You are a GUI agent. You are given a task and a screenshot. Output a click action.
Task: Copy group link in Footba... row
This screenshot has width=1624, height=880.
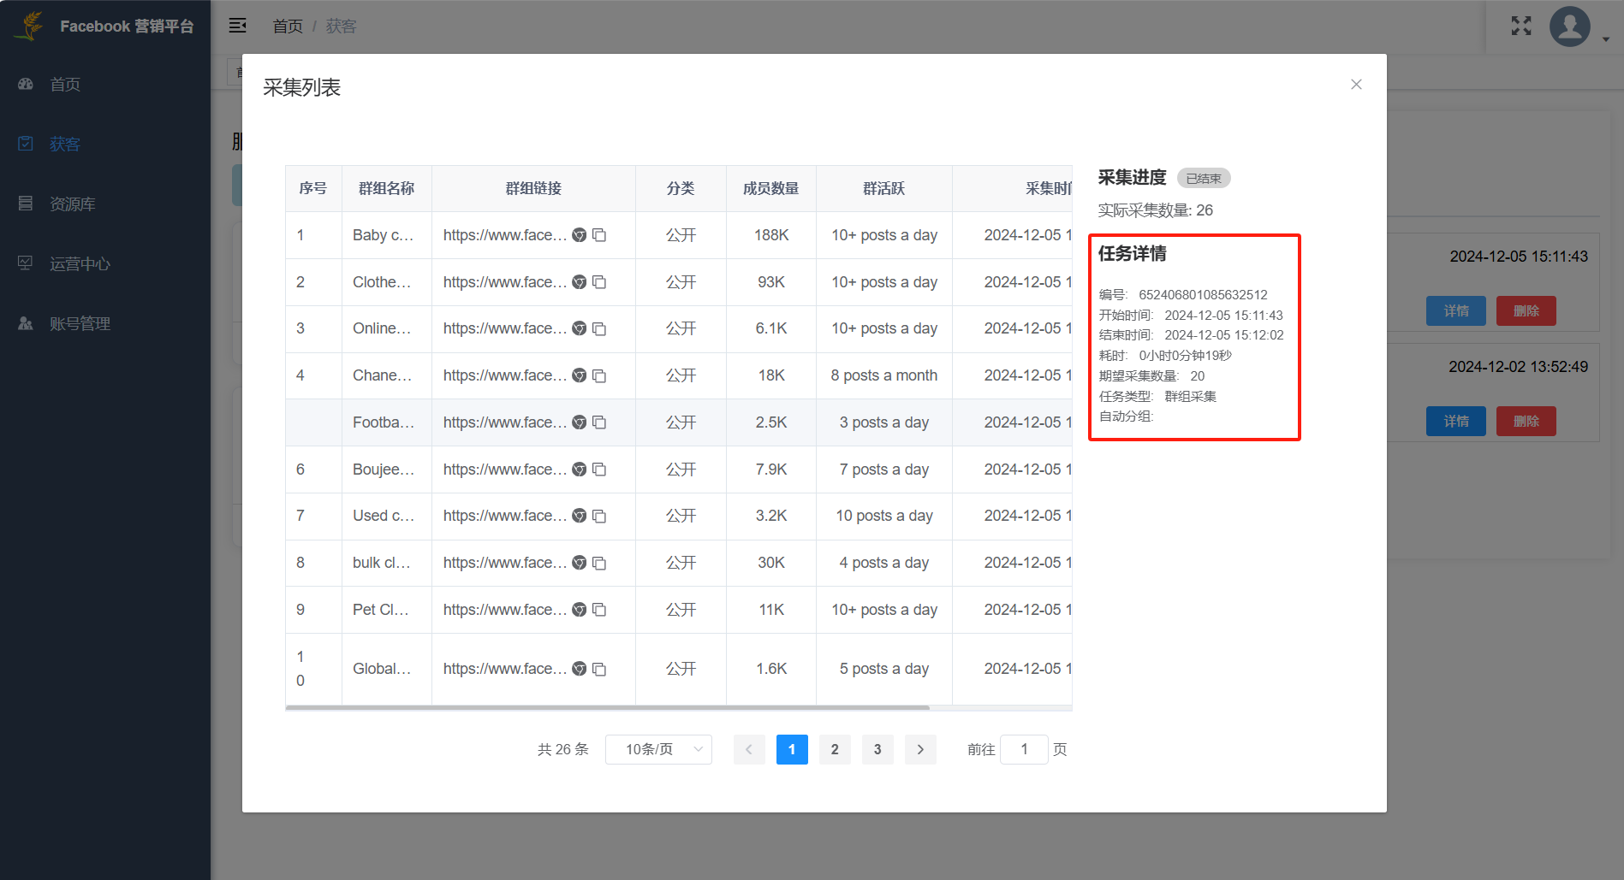click(x=599, y=422)
